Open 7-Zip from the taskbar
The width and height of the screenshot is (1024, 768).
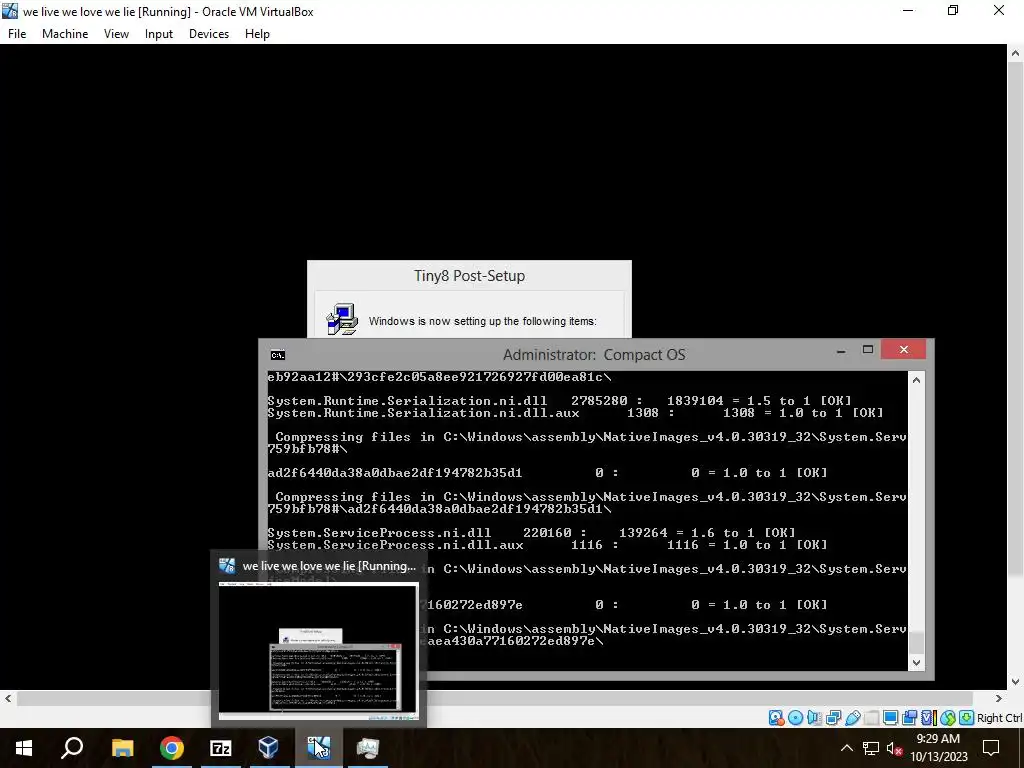[x=221, y=748]
